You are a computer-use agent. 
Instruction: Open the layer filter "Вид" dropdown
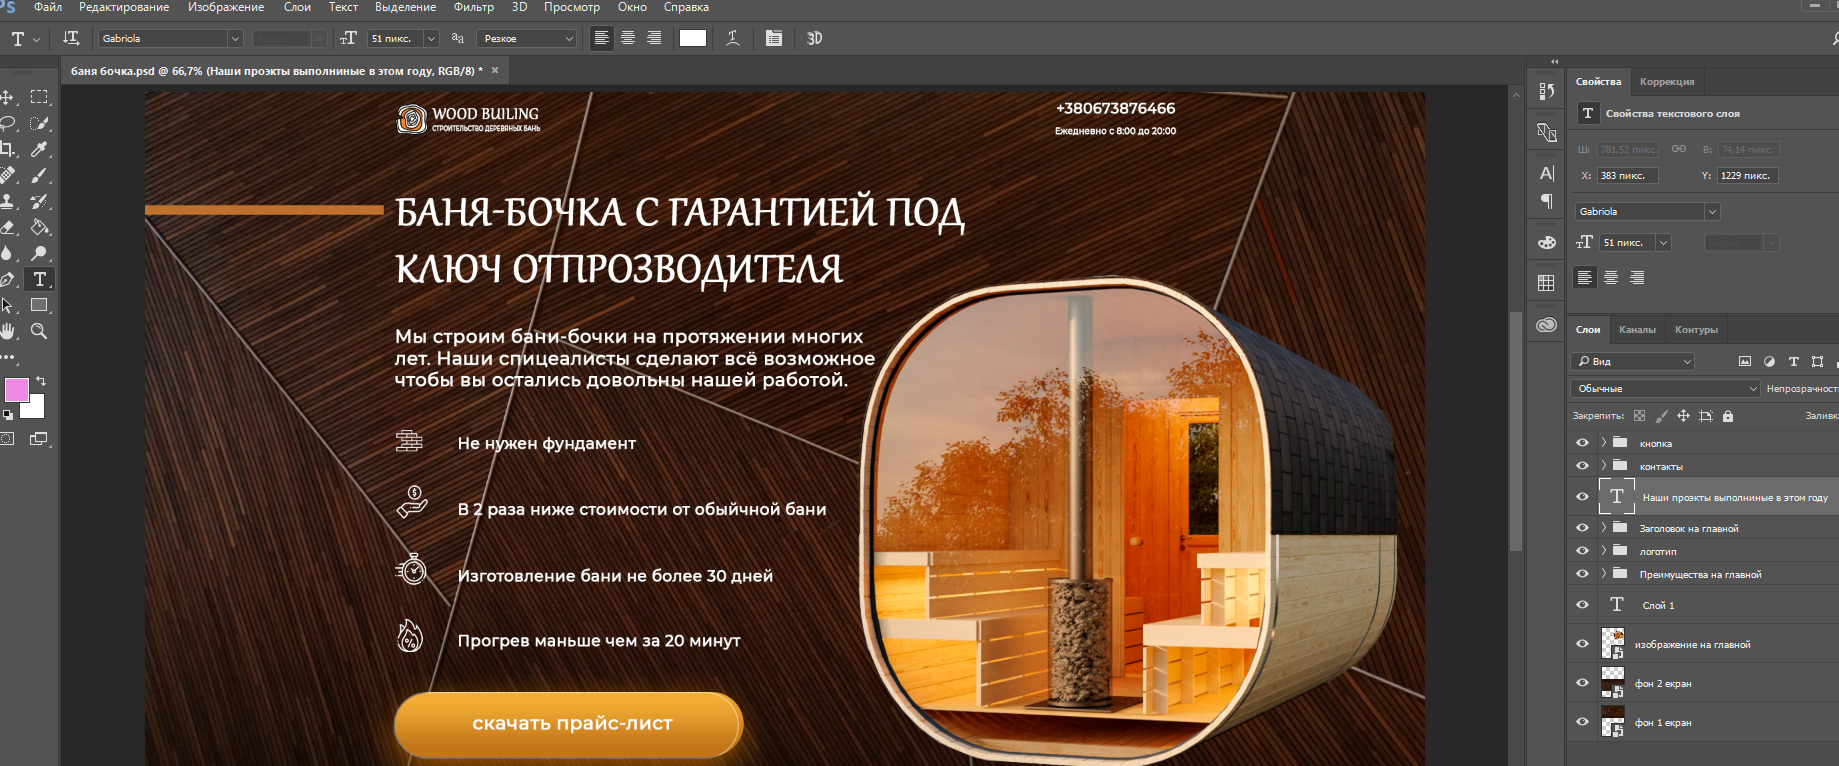point(1632,361)
